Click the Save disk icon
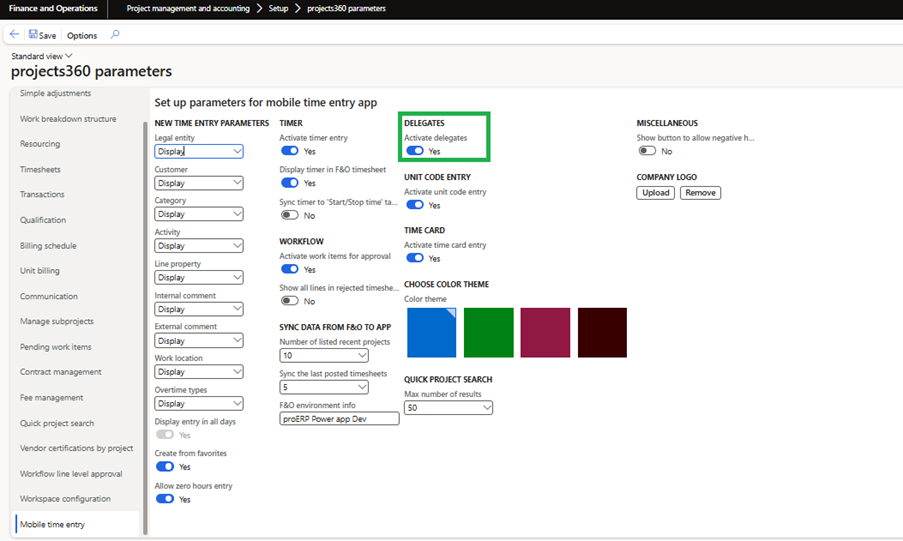Screen dimensions: 903x541 (x=33, y=35)
